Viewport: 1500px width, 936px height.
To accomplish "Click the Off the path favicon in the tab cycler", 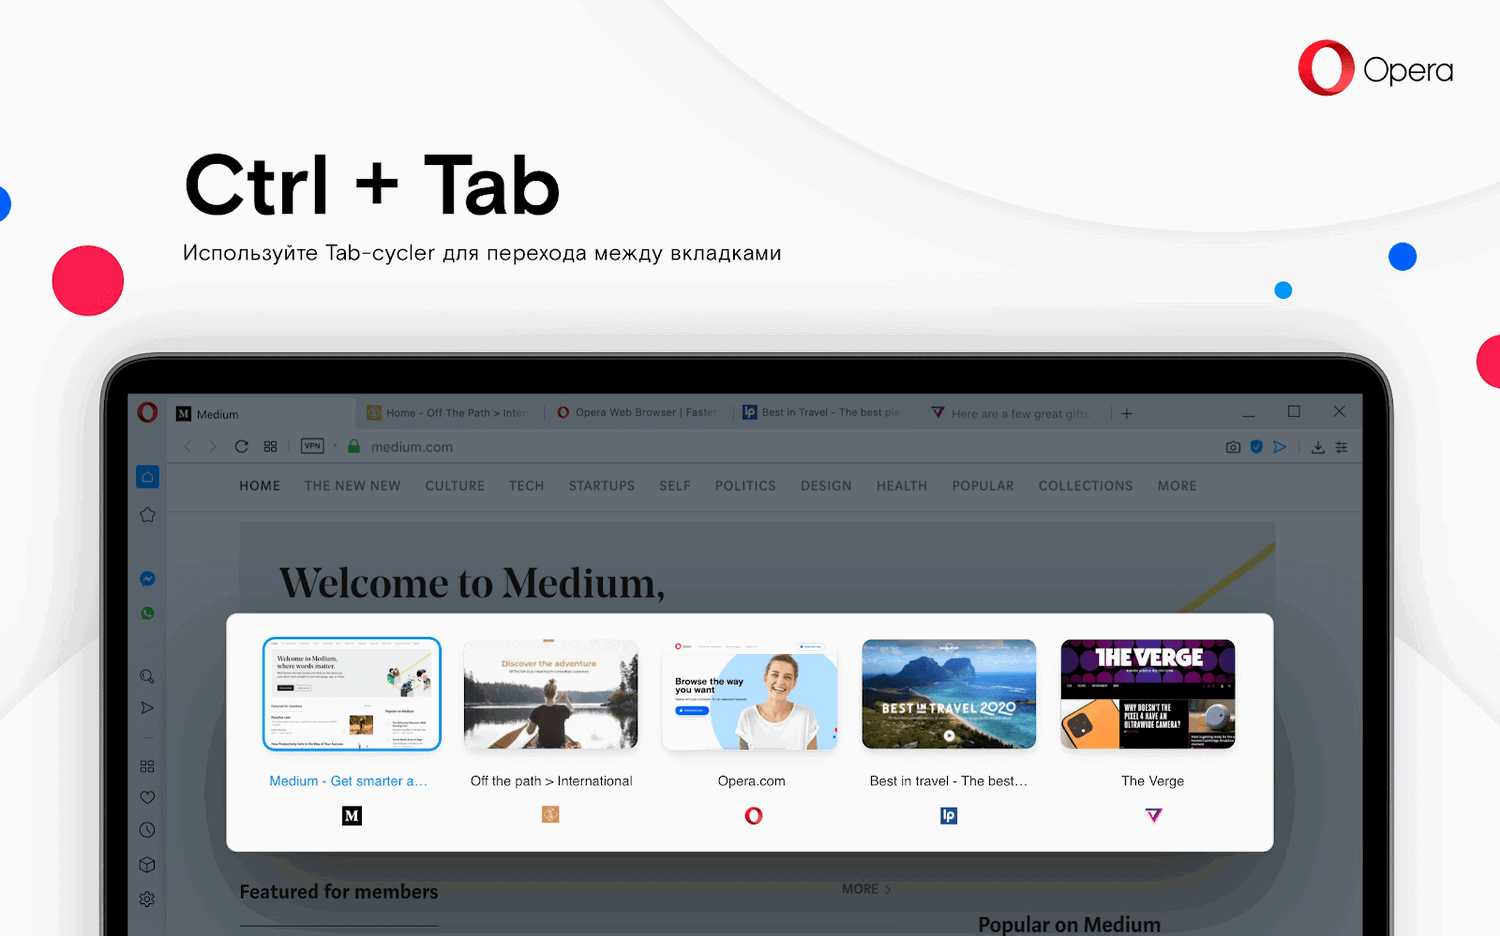I will click(550, 814).
